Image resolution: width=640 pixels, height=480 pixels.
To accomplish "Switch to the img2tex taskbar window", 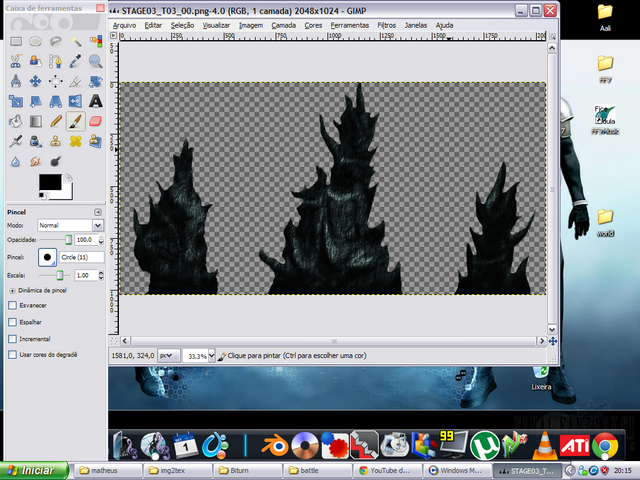I will pos(178,471).
